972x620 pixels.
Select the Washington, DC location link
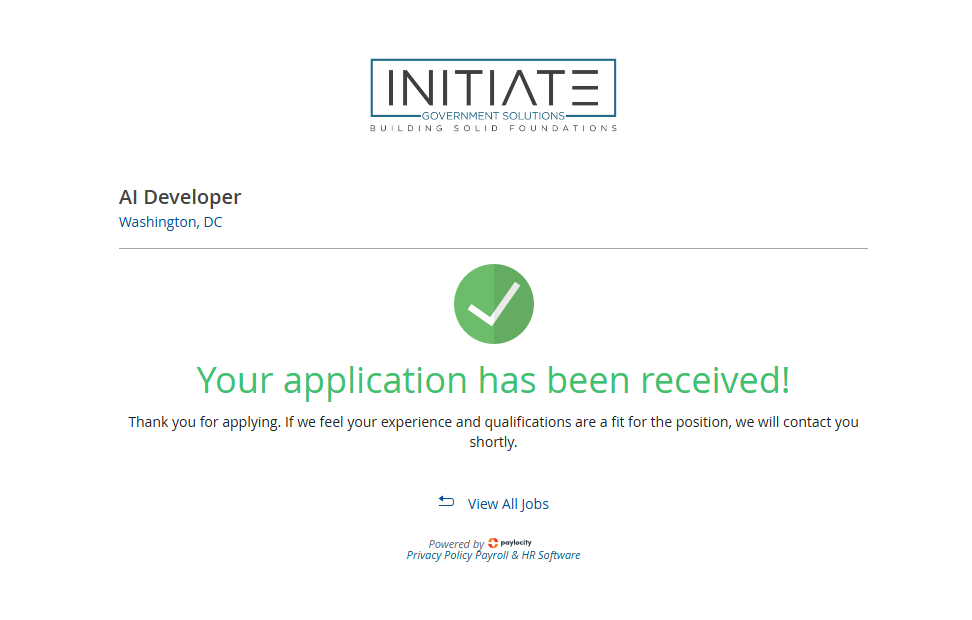coord(170,222)
